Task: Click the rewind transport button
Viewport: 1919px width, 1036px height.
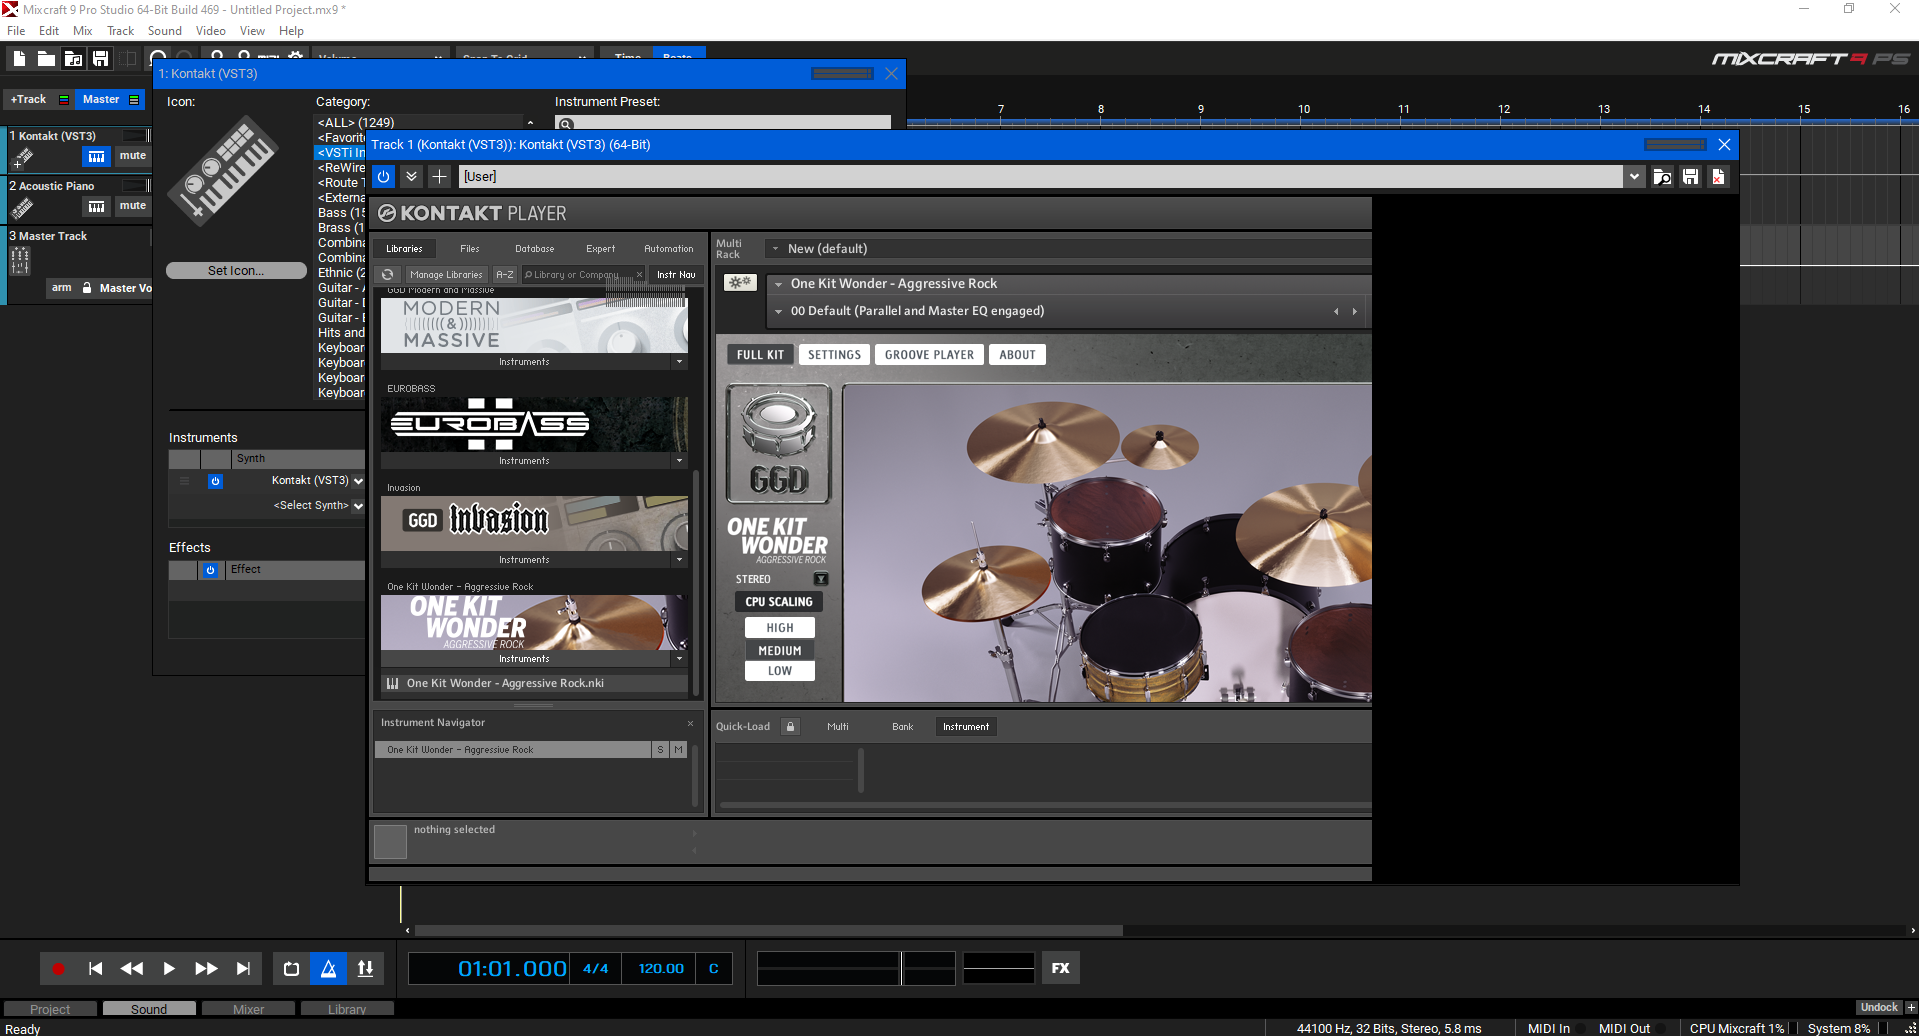Action: [132, 968]
